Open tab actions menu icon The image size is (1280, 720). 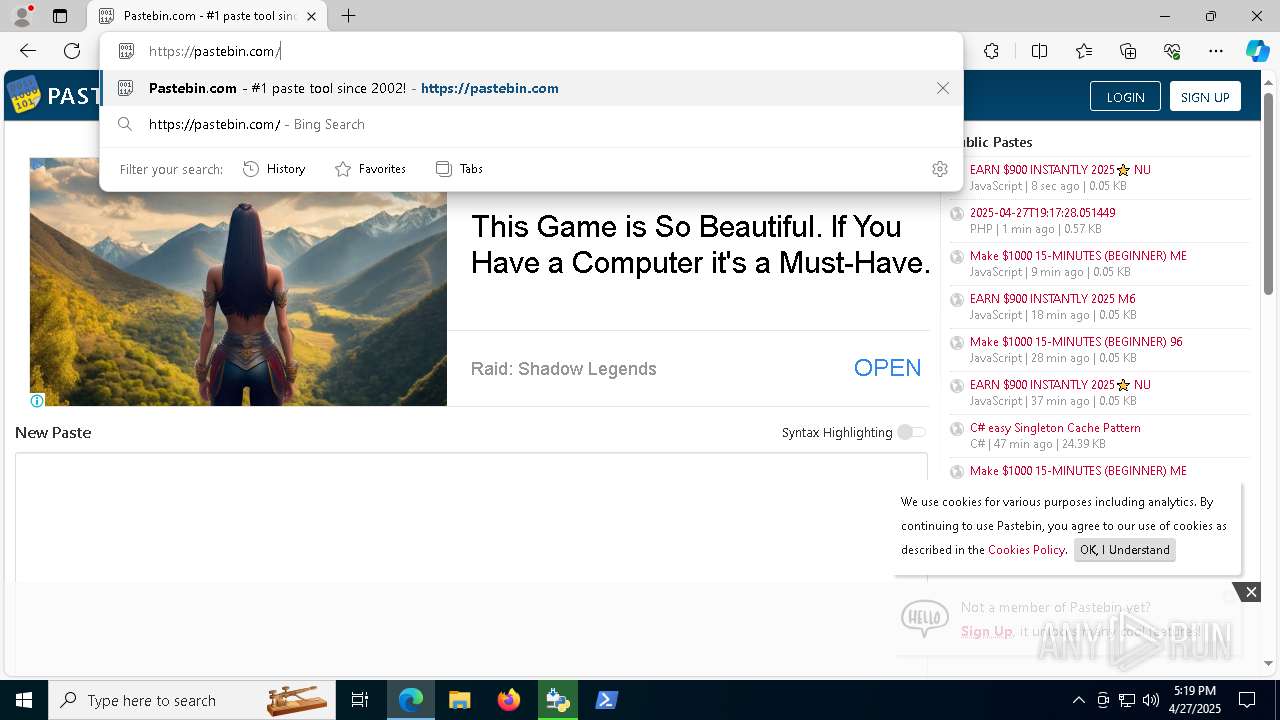click(60, 16)
